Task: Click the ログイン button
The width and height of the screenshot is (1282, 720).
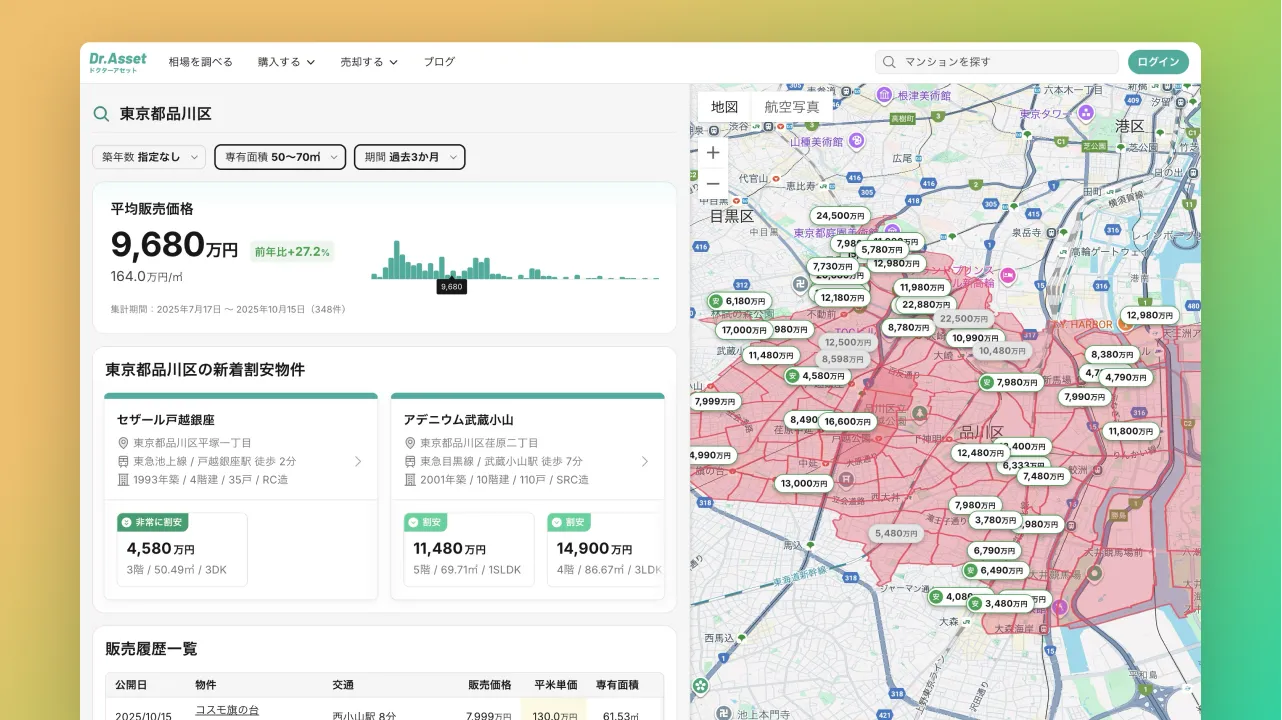Action: [x=1157, y=61]
